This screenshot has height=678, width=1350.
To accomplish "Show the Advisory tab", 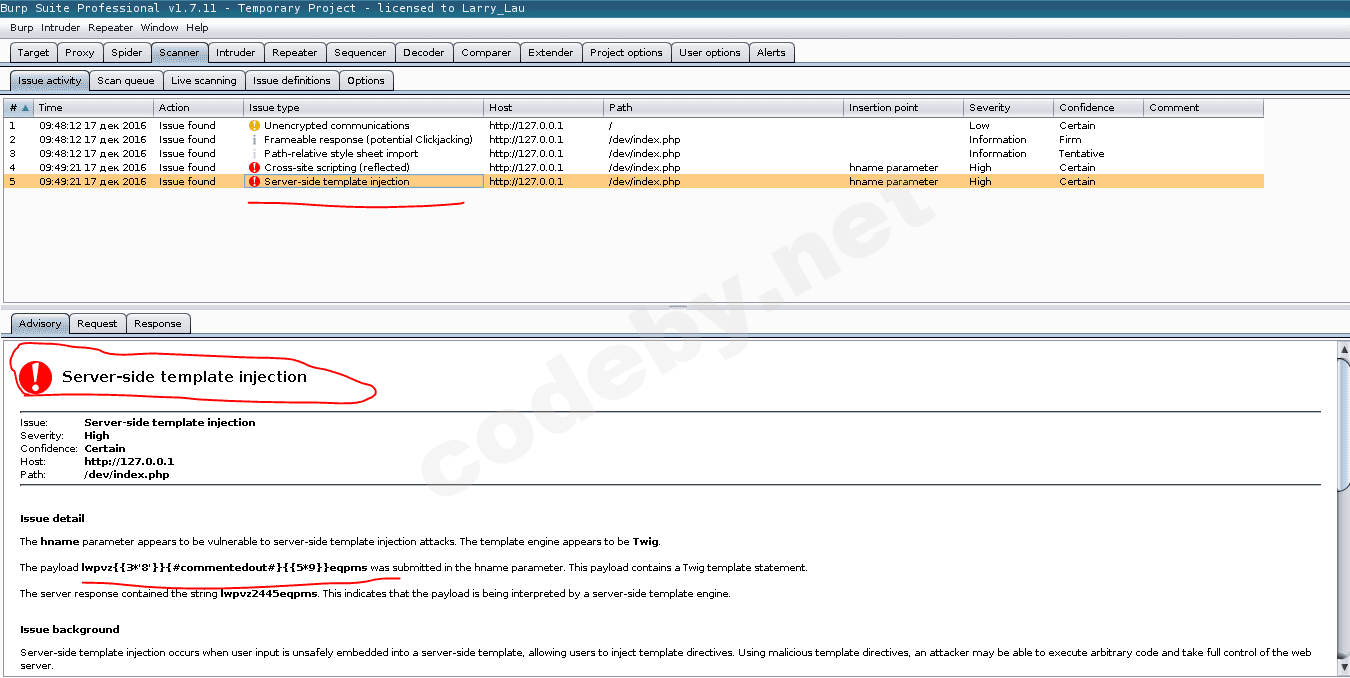I will click(40, 323).
